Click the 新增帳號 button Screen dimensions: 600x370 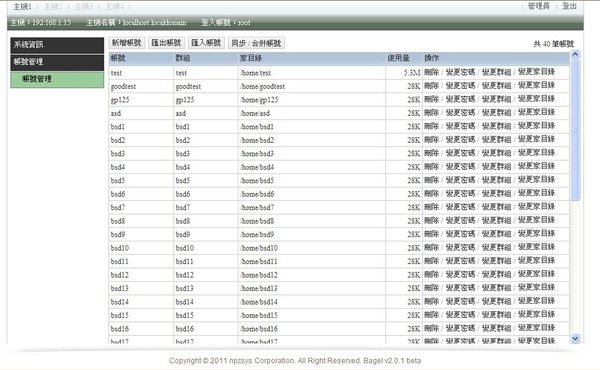[127, 43]
